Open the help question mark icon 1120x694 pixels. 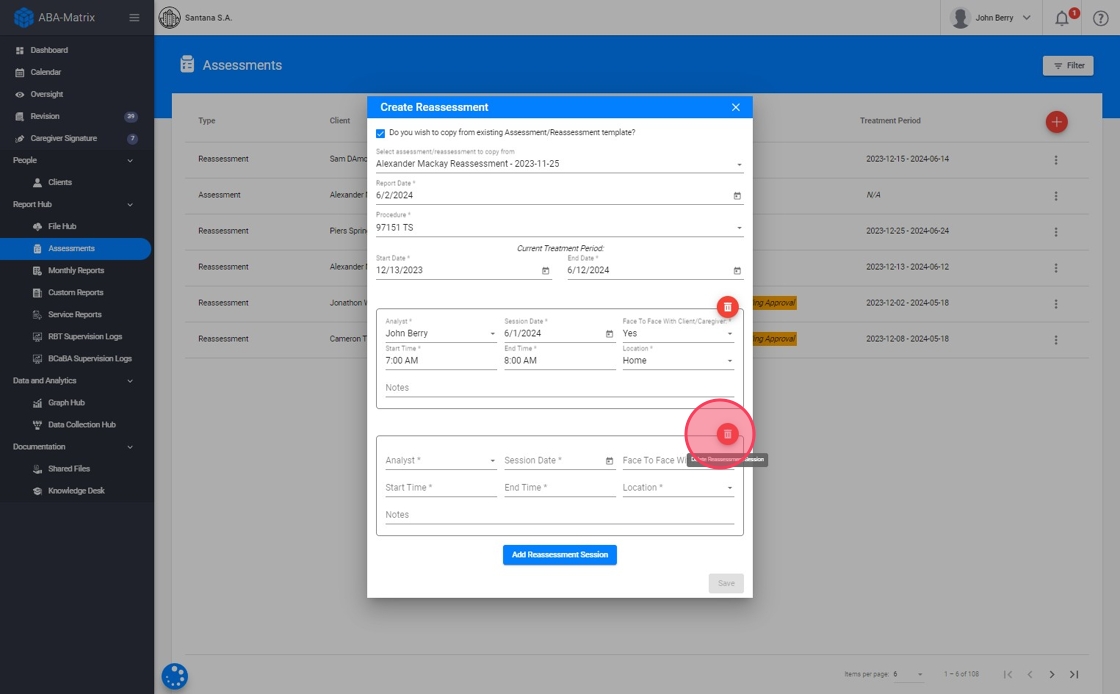tap(1101, 18)
